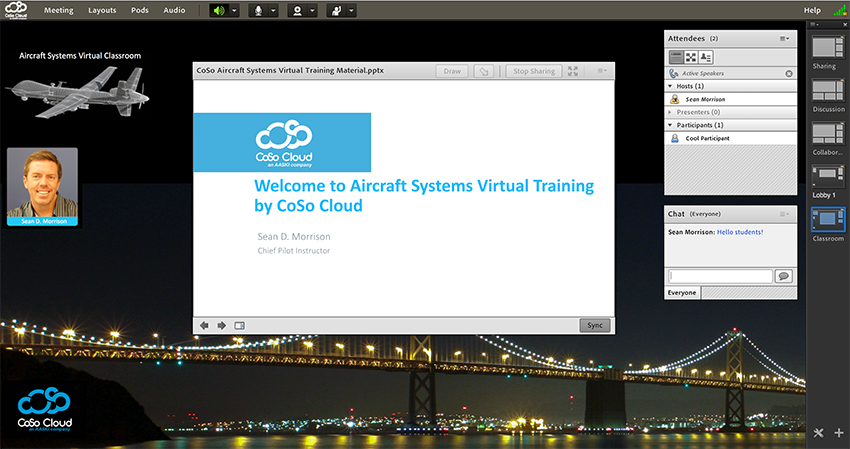
Task: Open the Help menu
Action: click(x=812, y=10)
